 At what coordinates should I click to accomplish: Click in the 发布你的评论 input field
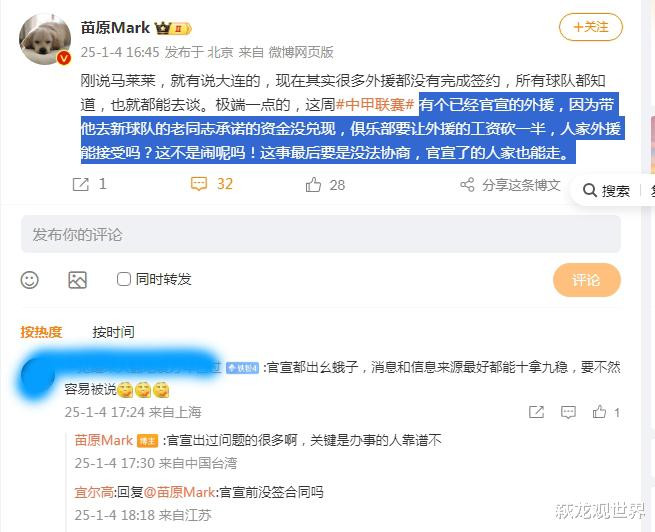click(x=321, y=234)
